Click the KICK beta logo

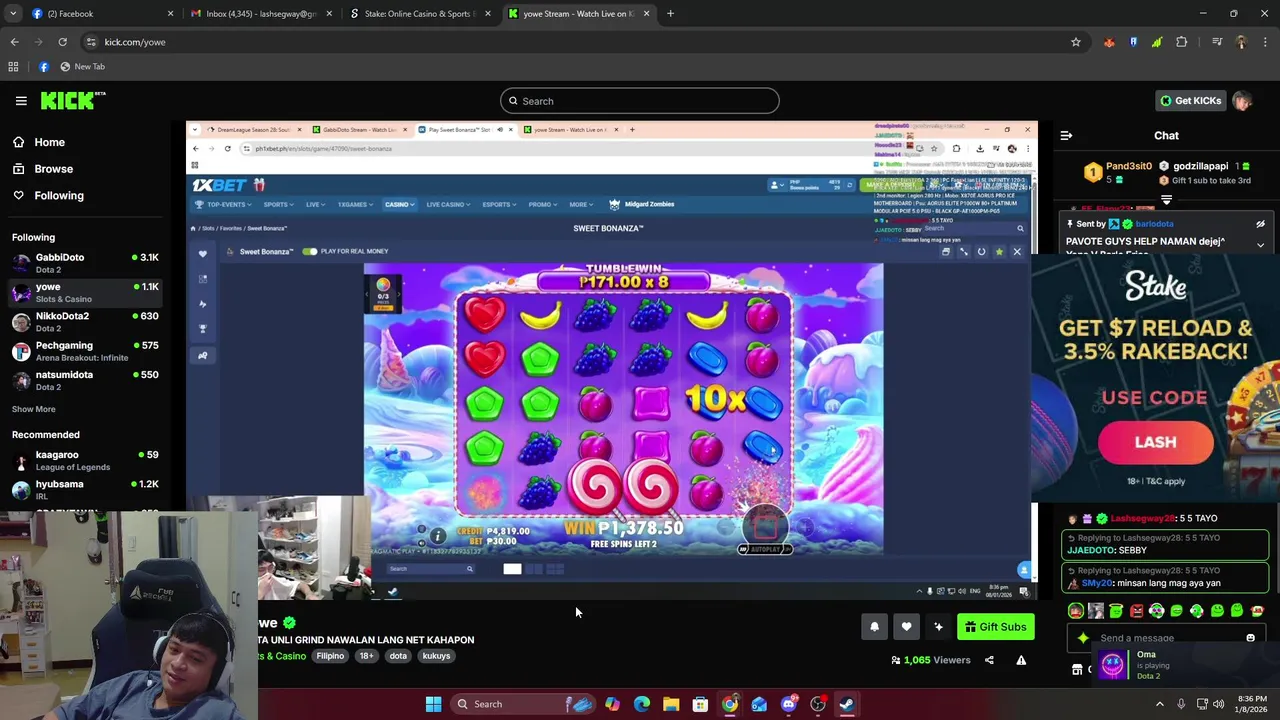73,100
